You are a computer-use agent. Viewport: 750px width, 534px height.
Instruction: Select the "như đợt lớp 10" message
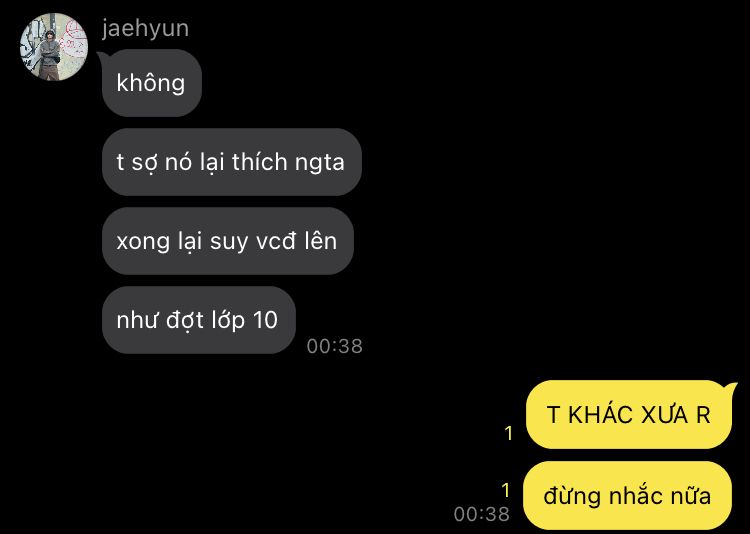tap(199, 320)
